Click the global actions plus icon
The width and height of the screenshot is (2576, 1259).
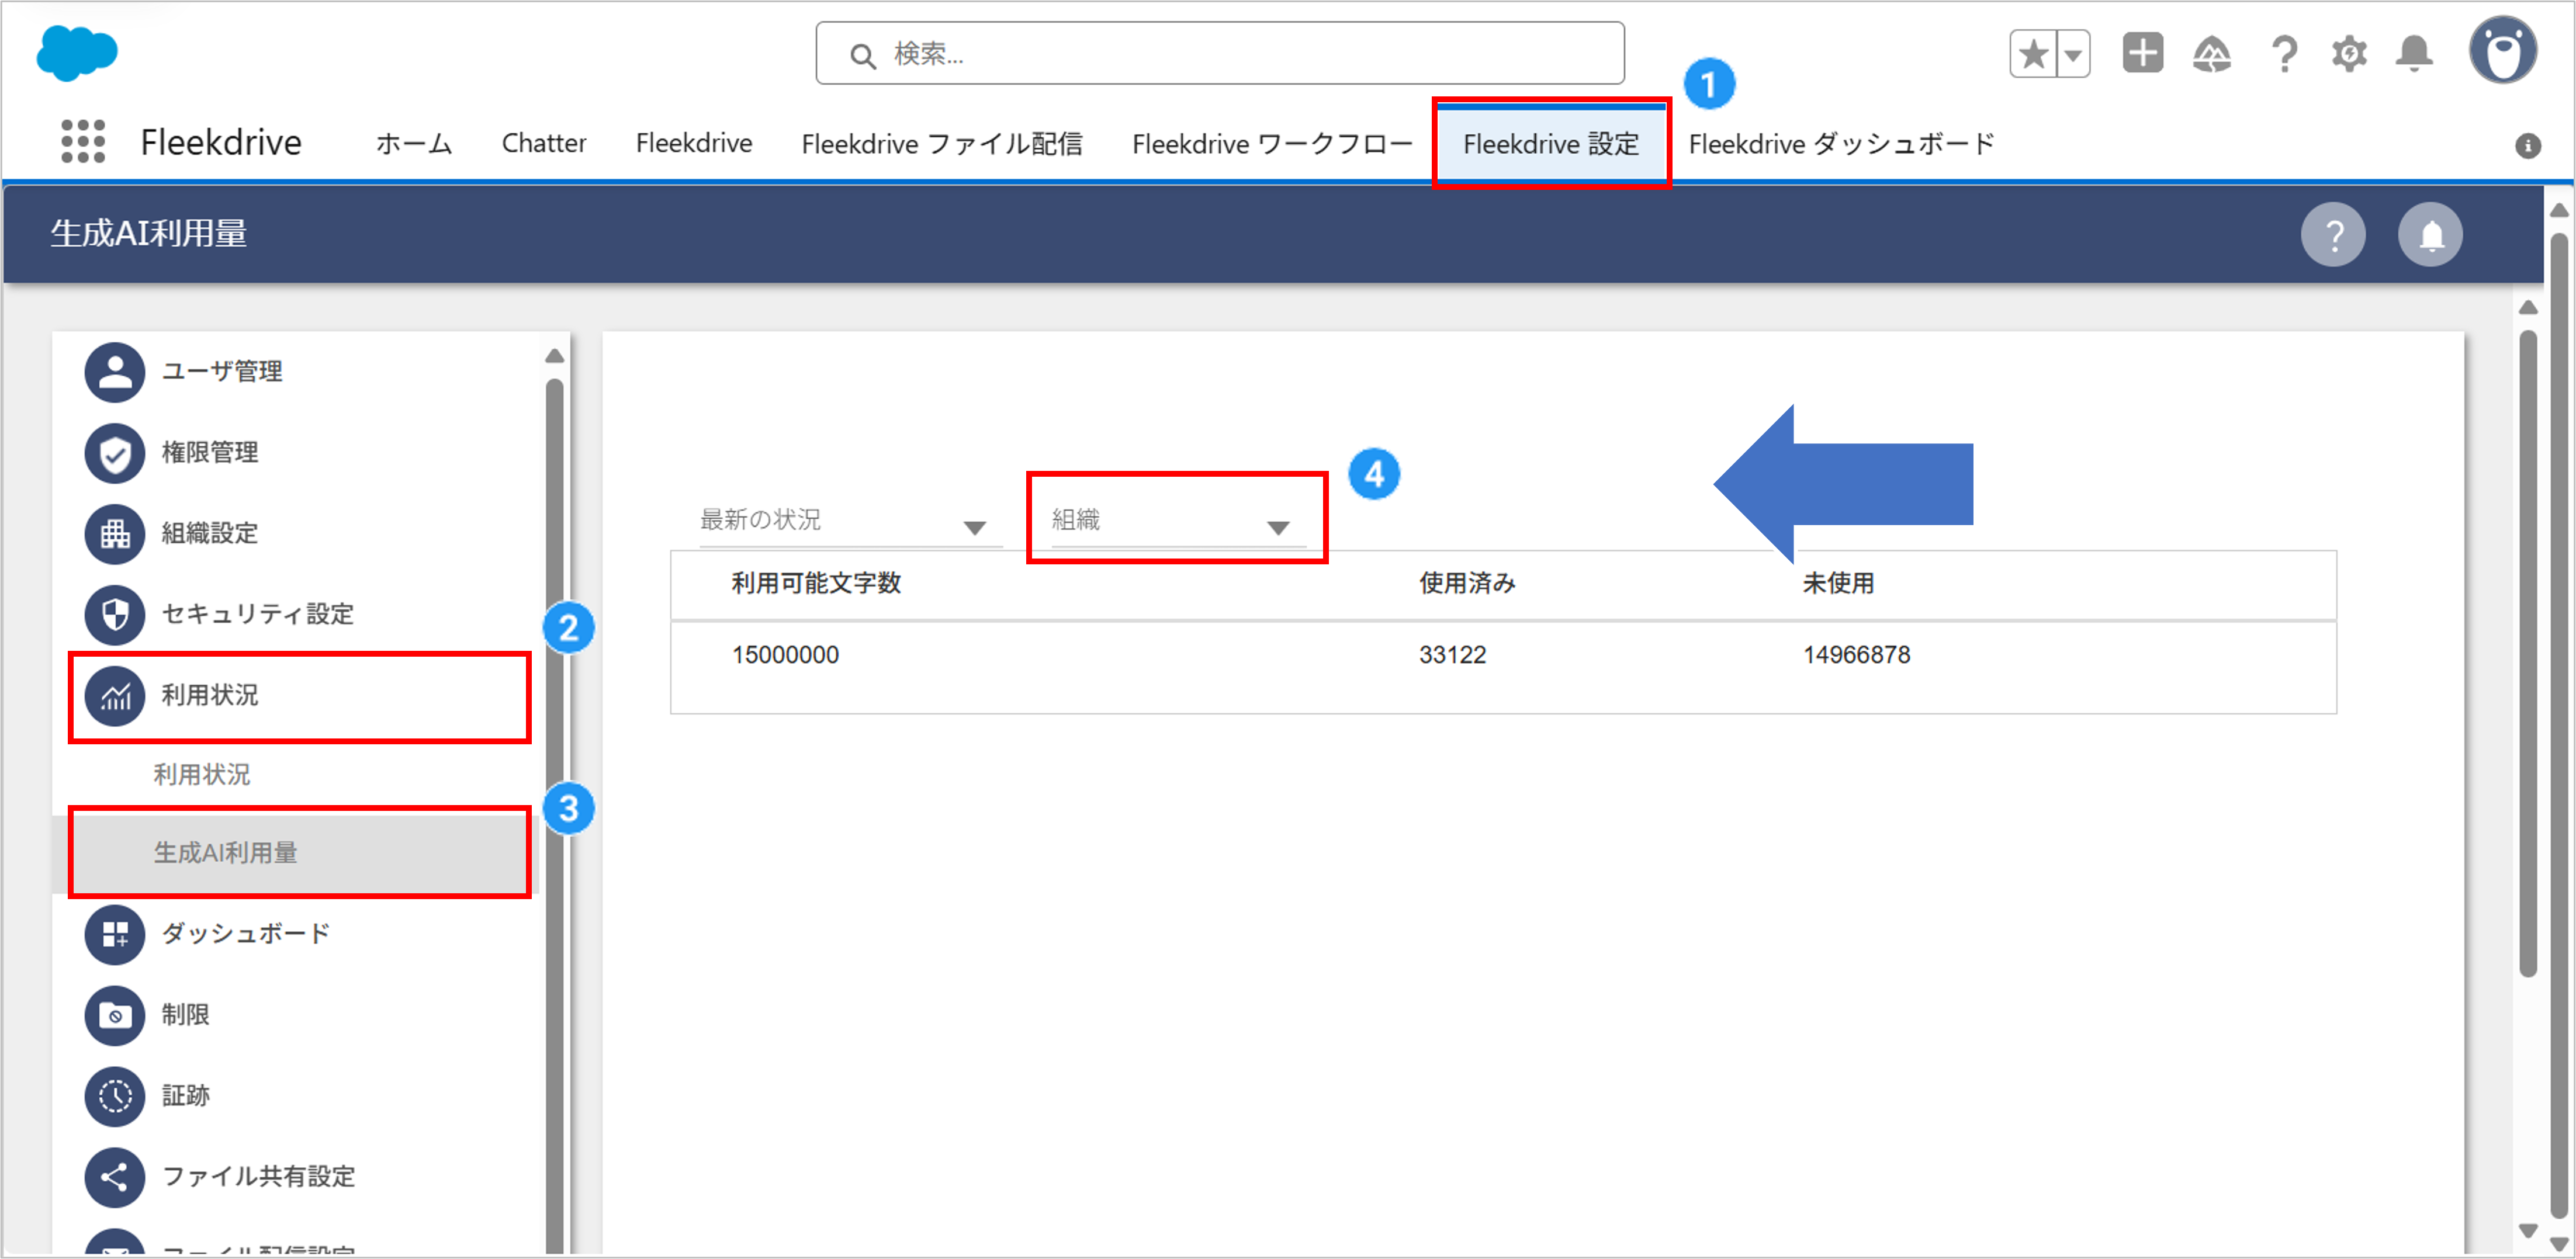coord(2142,53)
